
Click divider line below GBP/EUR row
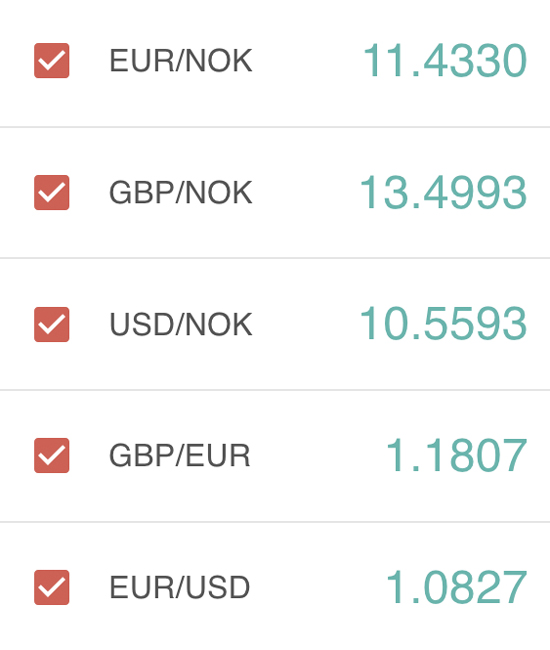click(x=275, y=522)
